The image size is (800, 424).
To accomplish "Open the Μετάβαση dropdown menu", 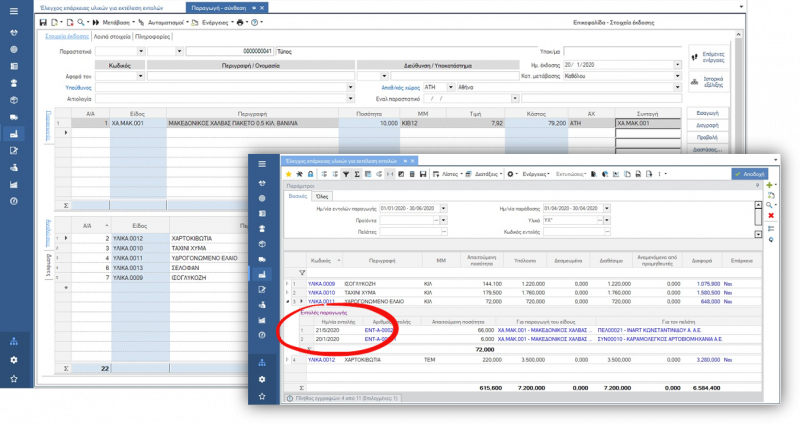I will click(118, 22).
